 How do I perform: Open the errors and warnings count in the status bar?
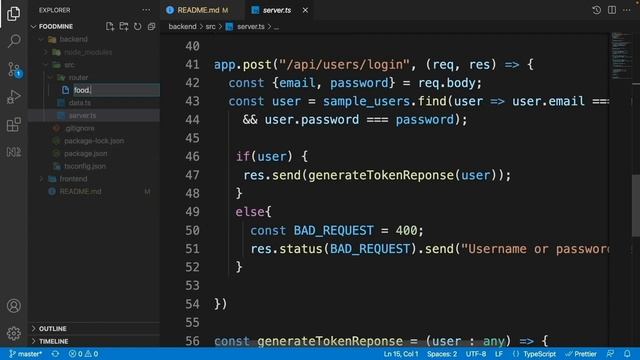point(83,354)
